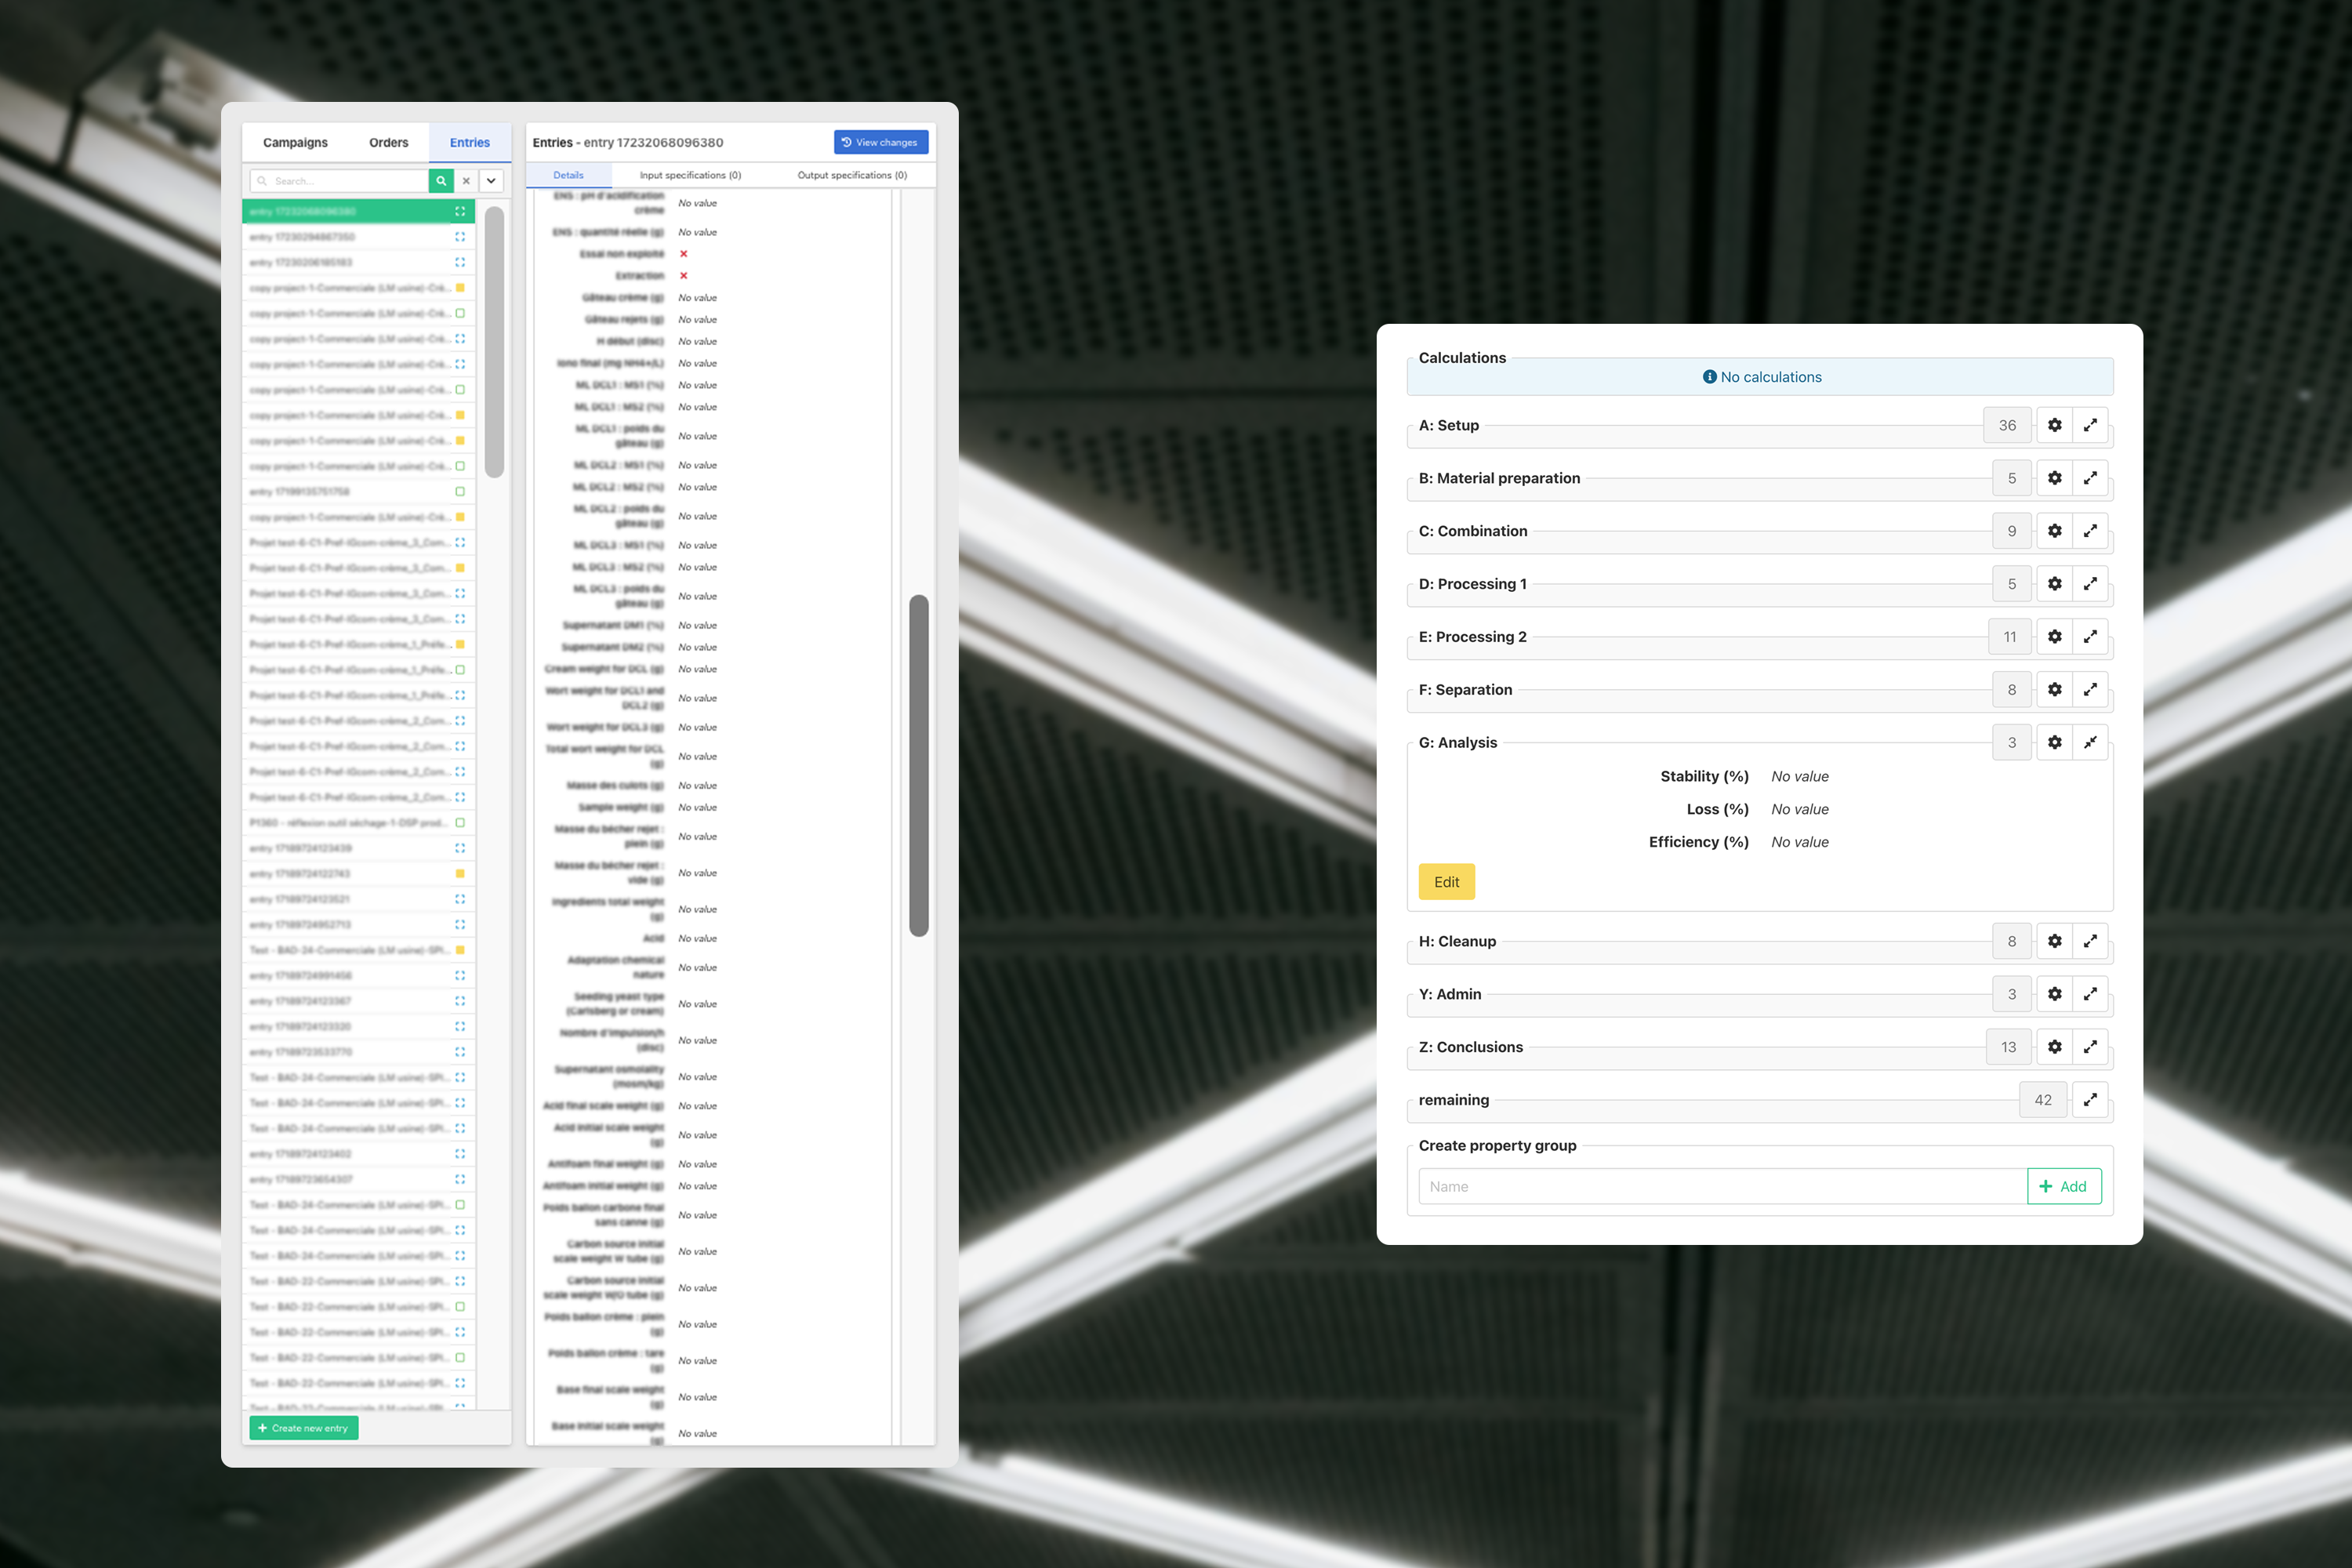
Task: Open settings gear for H: Cleanup group
Action: coord(2054,941)
